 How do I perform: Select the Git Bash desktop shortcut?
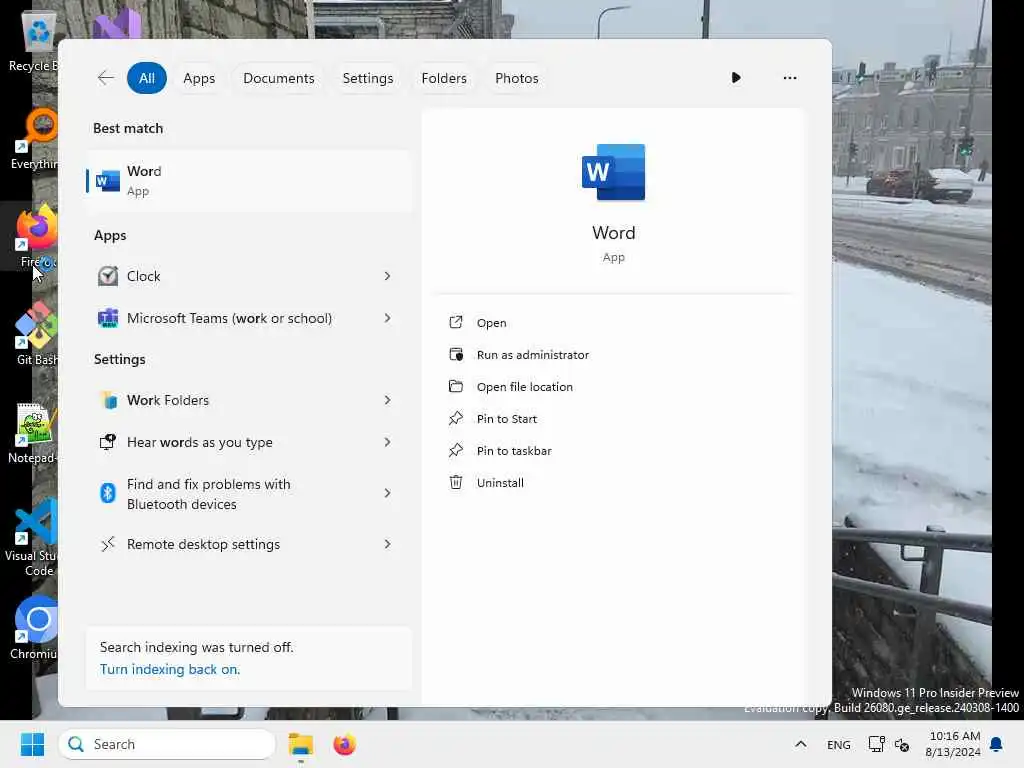(36, 334)
